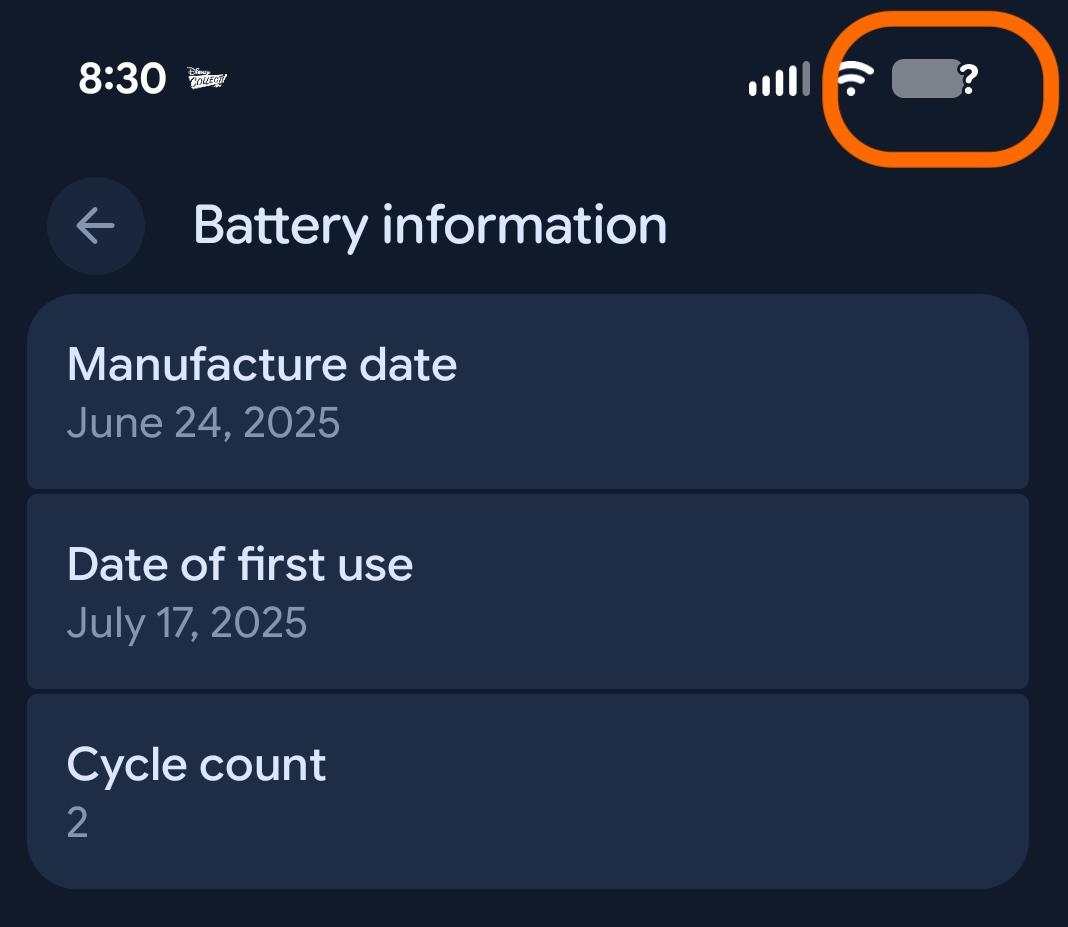
Task: Click the year 2025 in Manufacture date
Action: coord(292,423)
